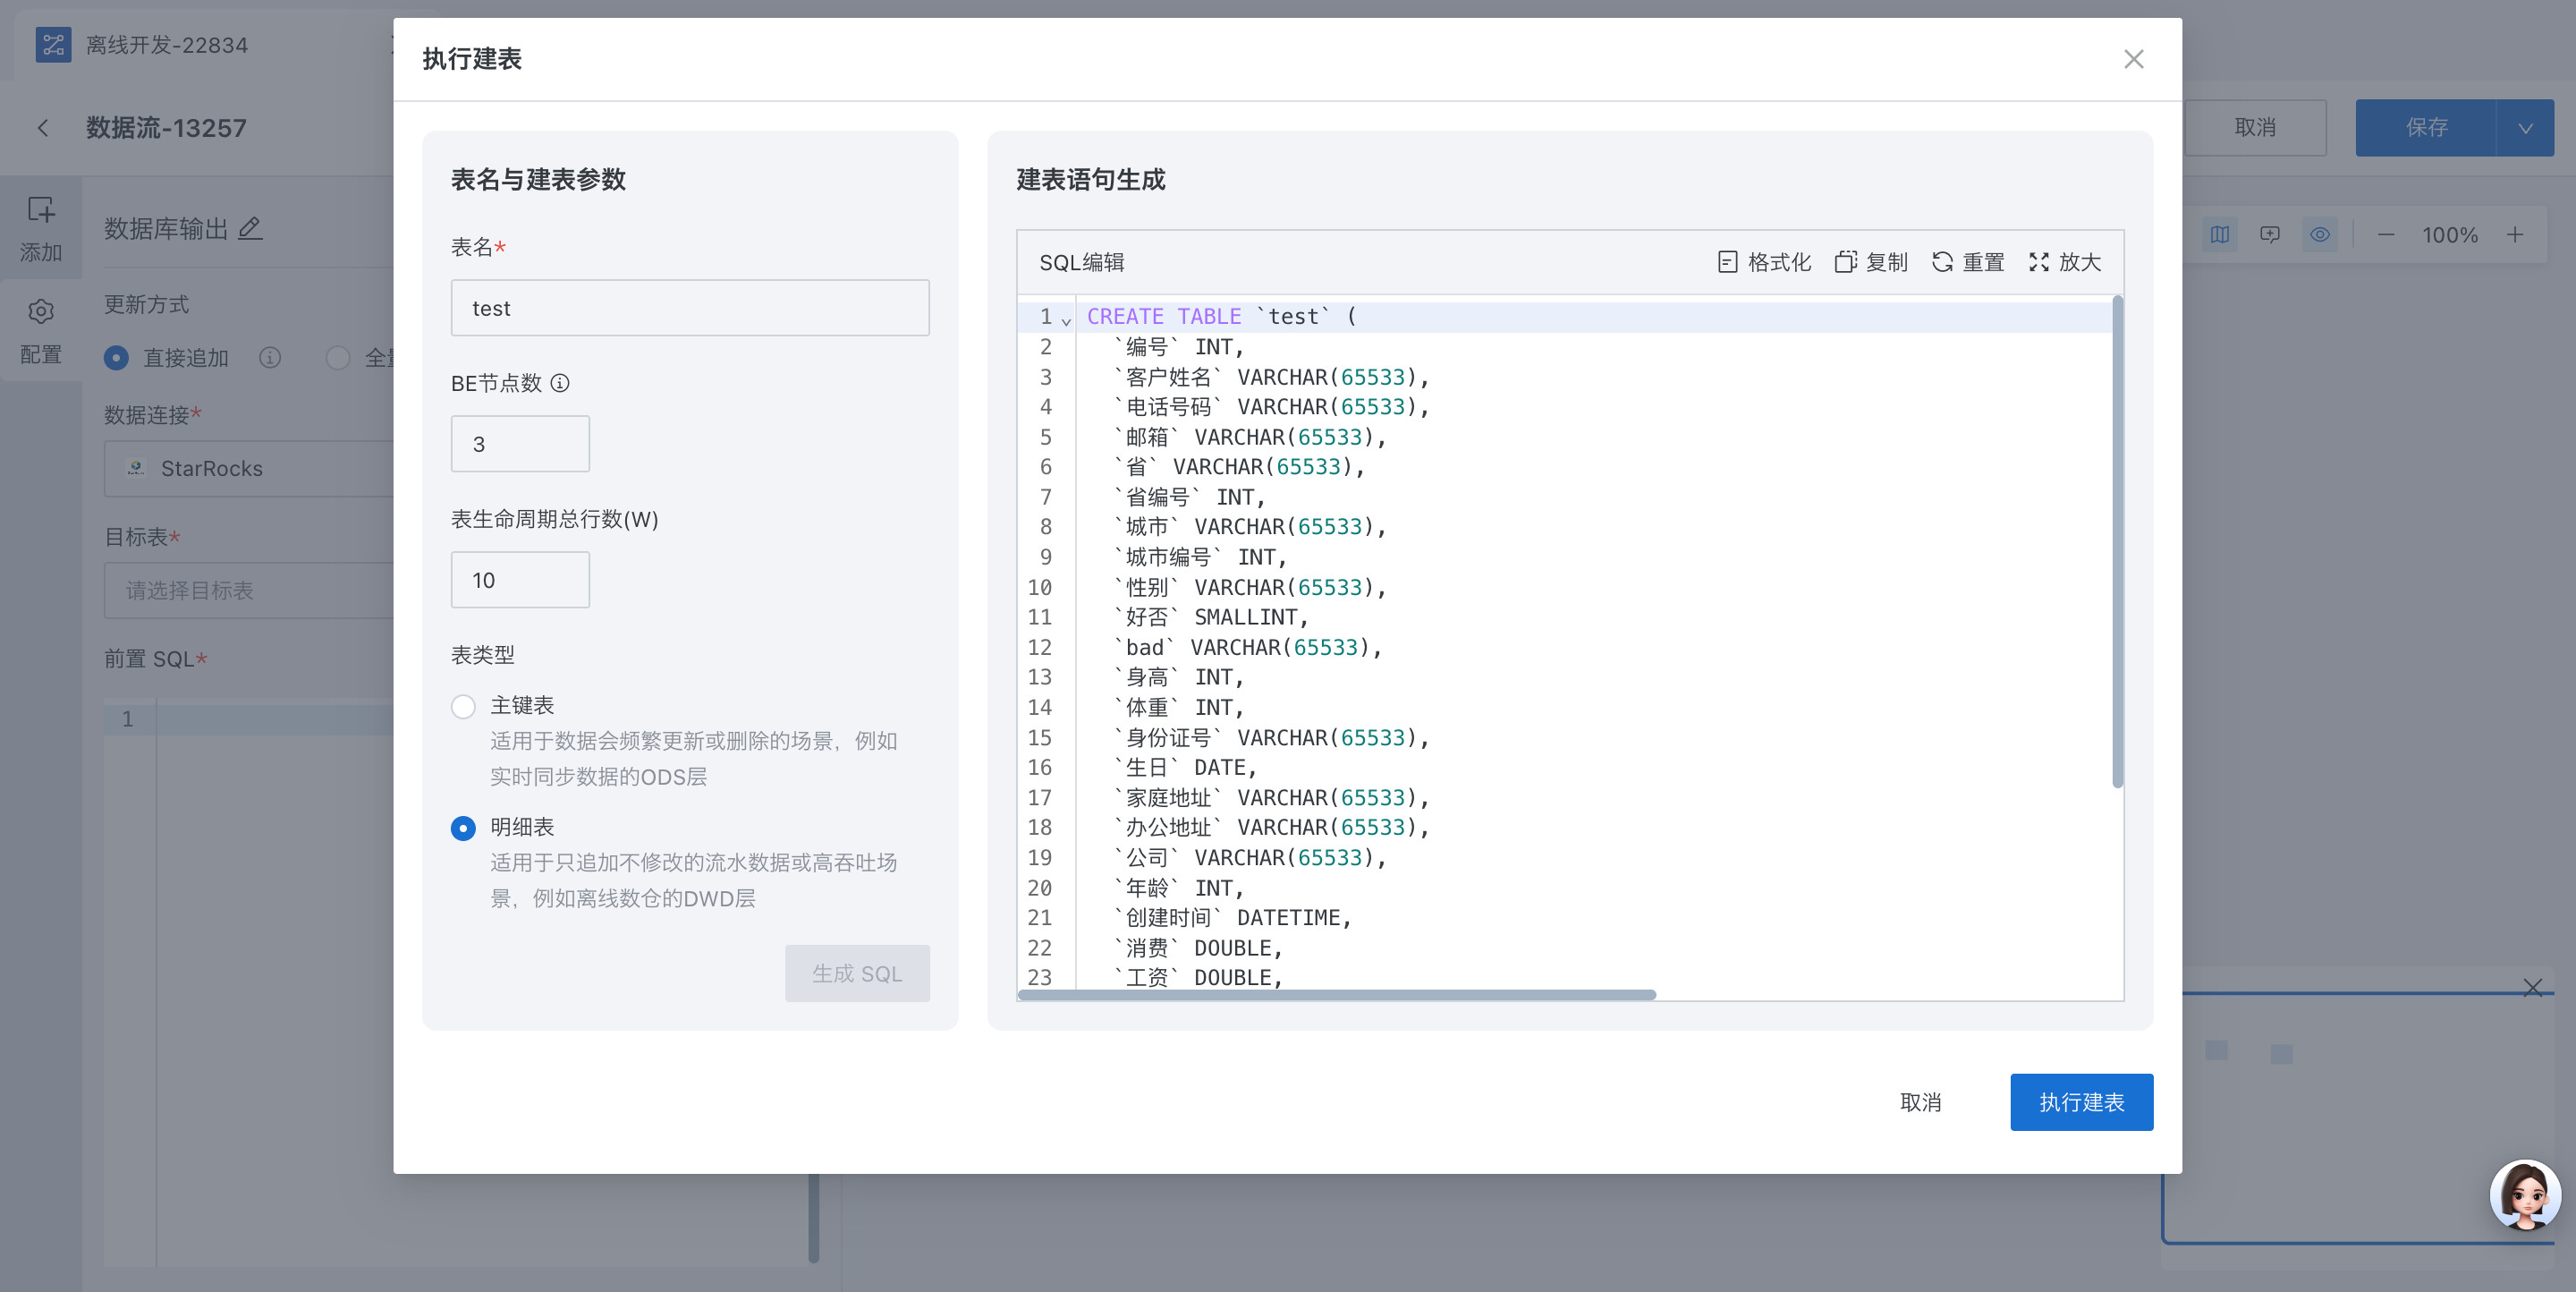Click the BE节点数 info icon
Screen dimensions: 2576x1292
coord(560,383)
